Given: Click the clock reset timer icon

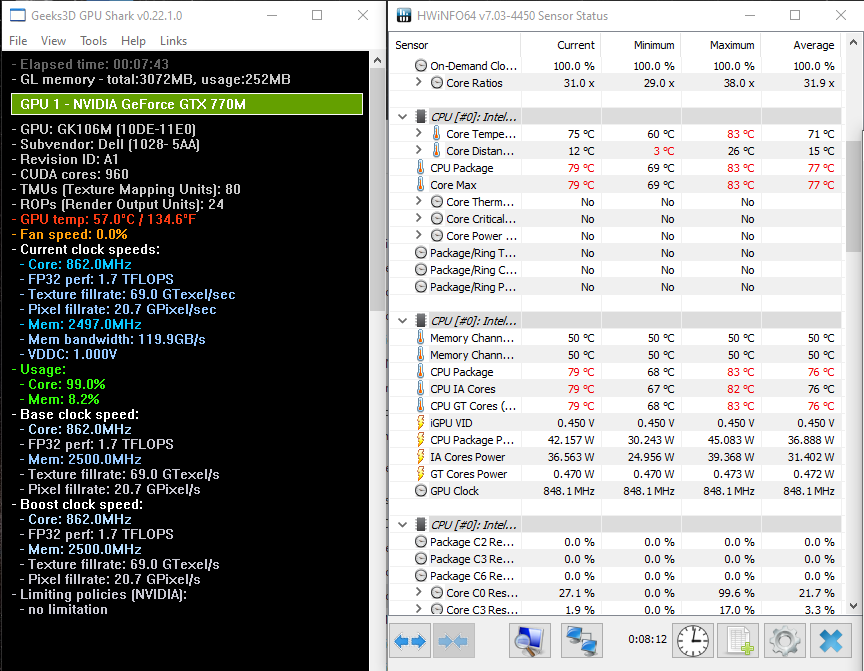Looking at the screenshot, I should (x=693, y=641).
